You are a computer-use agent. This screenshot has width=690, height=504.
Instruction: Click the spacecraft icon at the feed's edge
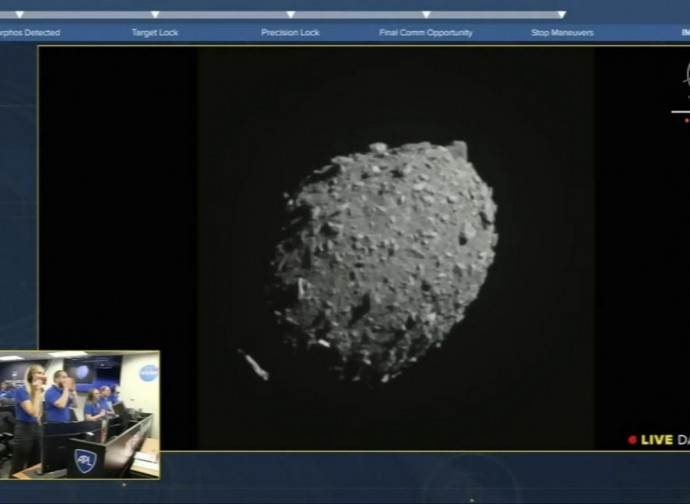686,79
